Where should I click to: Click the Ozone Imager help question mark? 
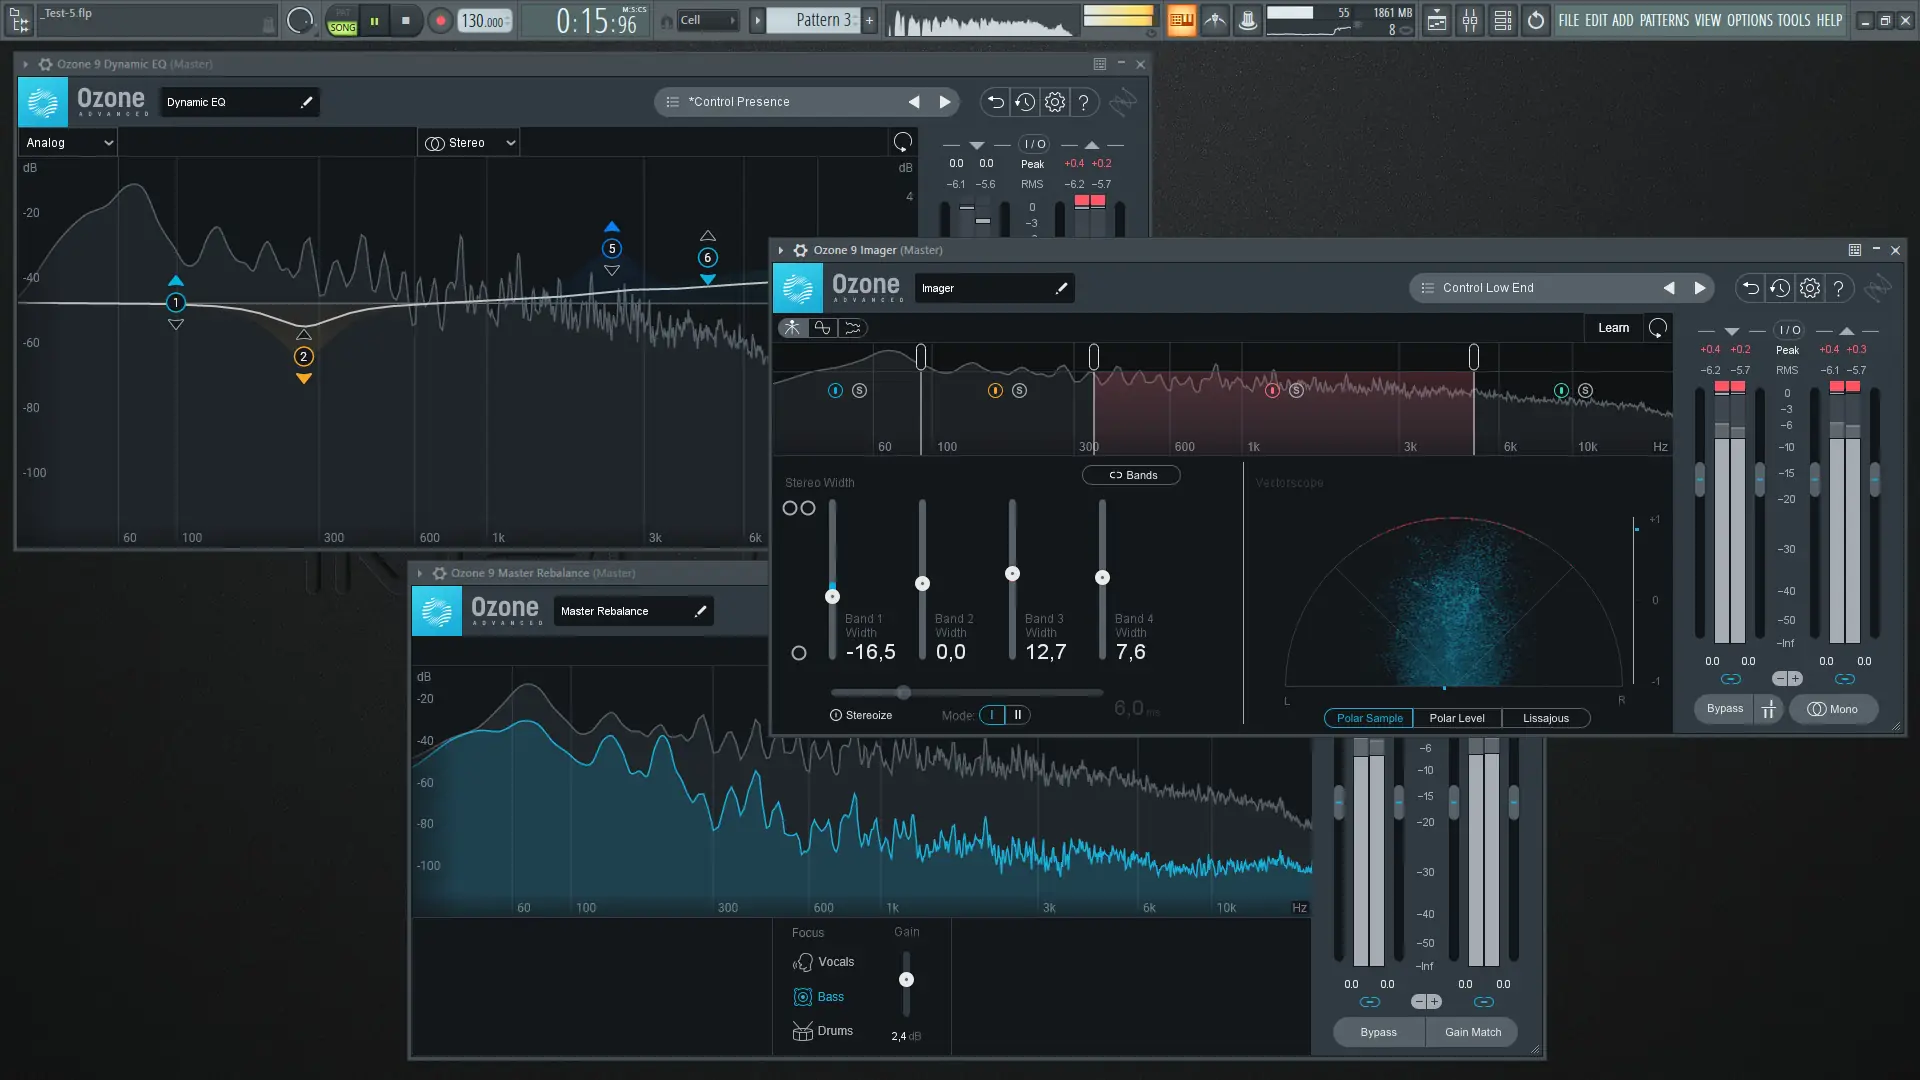[x=1839, y=288]
